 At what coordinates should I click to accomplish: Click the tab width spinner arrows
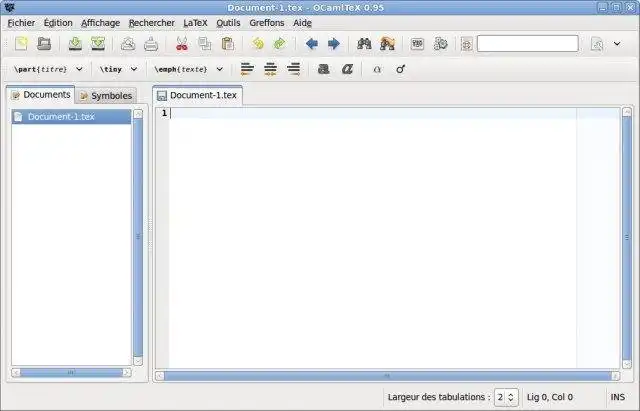(511, 397)
